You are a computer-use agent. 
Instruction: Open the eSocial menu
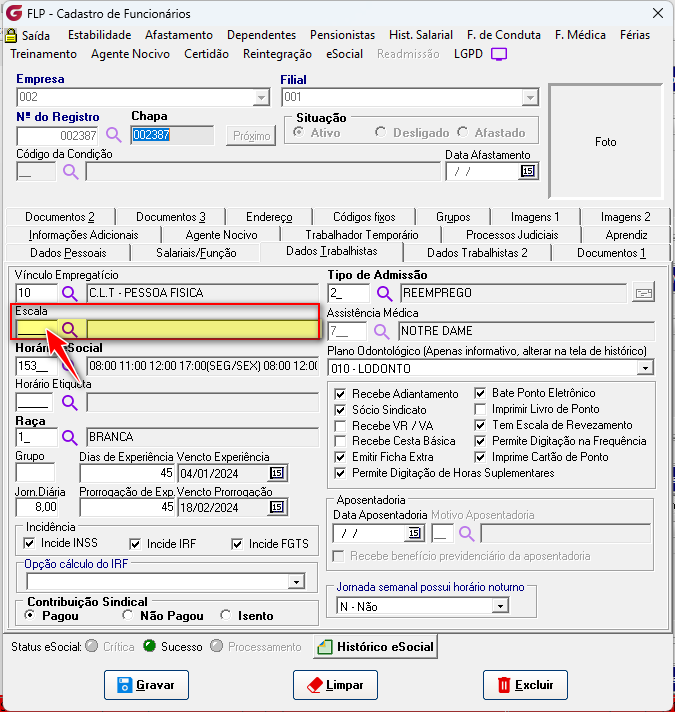(x=345, y=54)
